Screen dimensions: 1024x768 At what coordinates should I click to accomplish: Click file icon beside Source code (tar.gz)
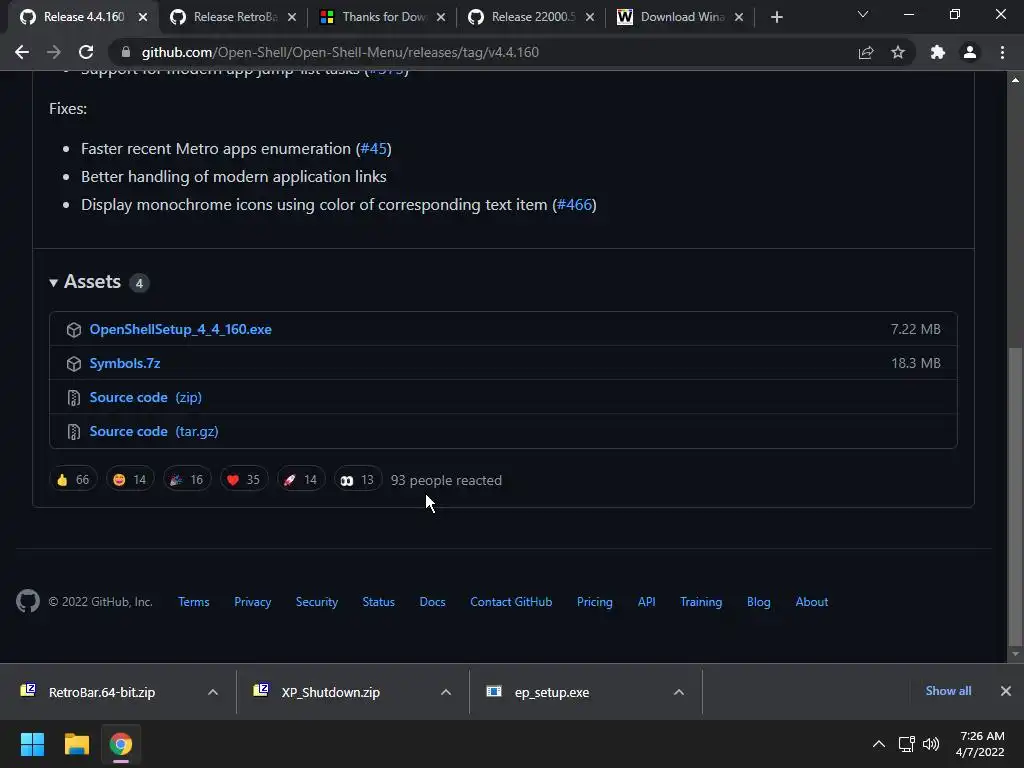tap(74, 432)
